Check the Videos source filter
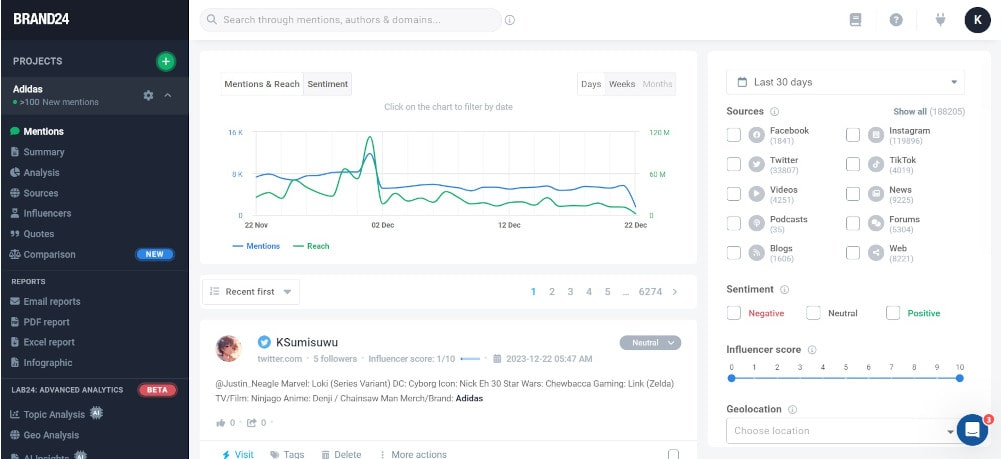This screenshot has width=1001, height=459. (x=734, y=193)
